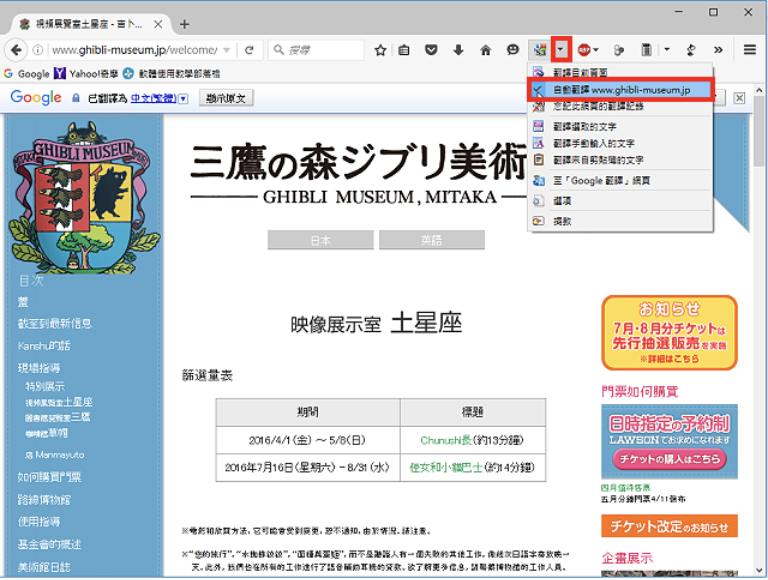Screen dimensions: 768x580
Task: Select the English language button
Action: 432,240
